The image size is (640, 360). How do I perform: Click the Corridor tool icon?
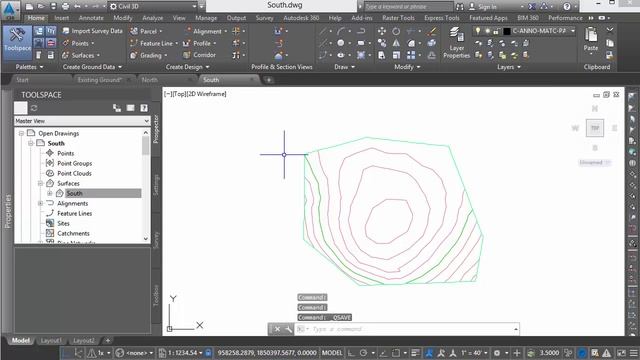pyautogui.click(x=187, y=55)
